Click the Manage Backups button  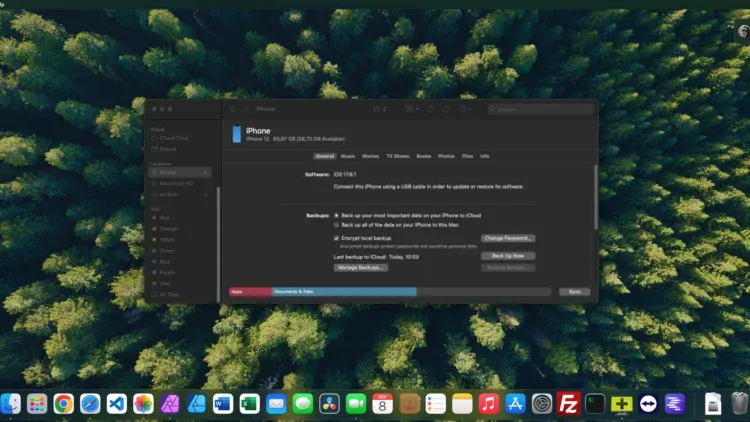click(361, 267)
